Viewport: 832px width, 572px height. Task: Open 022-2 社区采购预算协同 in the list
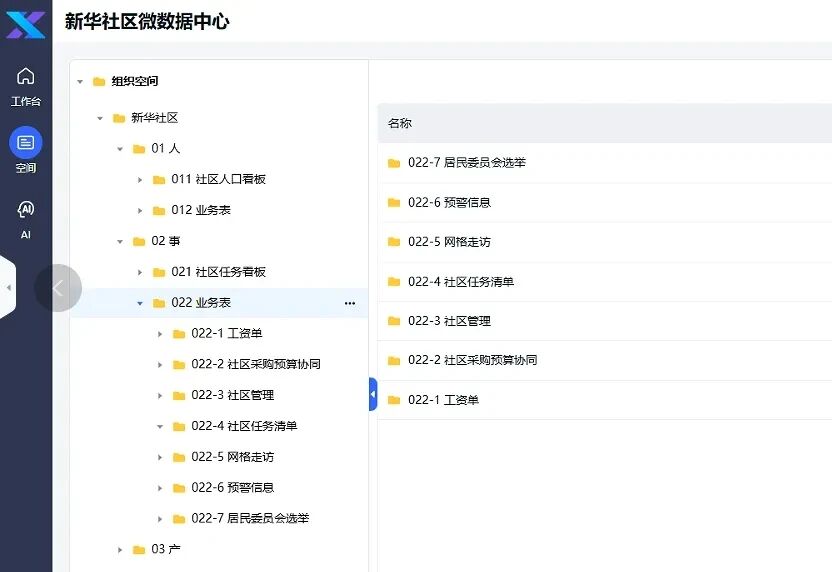(472, 360)
